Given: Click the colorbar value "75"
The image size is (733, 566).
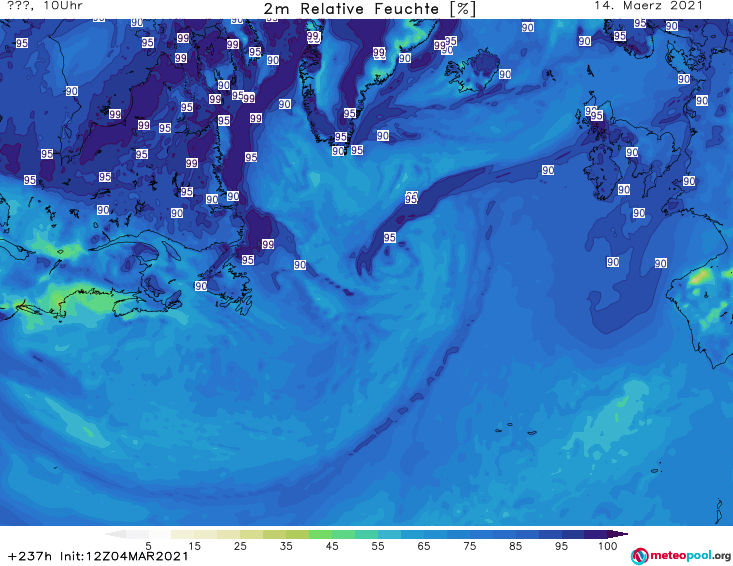Looking at the screenshot, I should (x=469, y=546).
